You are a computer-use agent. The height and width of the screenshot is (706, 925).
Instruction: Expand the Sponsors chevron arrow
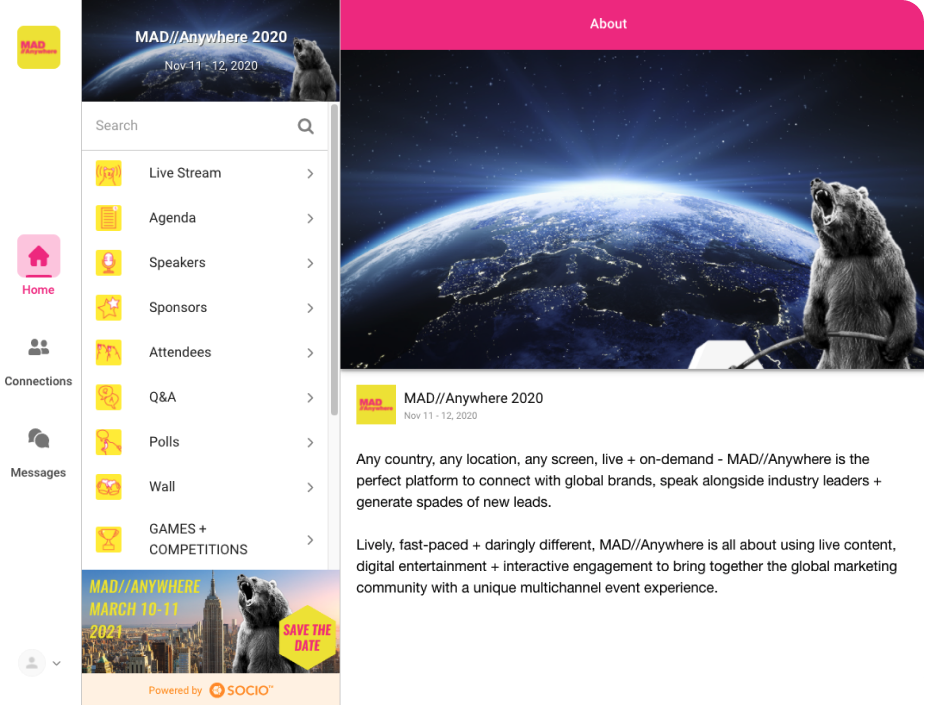tap(310, 308)
